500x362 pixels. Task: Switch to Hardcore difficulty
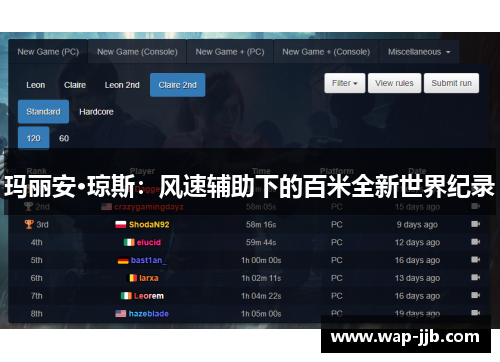(x=96, y=112)
